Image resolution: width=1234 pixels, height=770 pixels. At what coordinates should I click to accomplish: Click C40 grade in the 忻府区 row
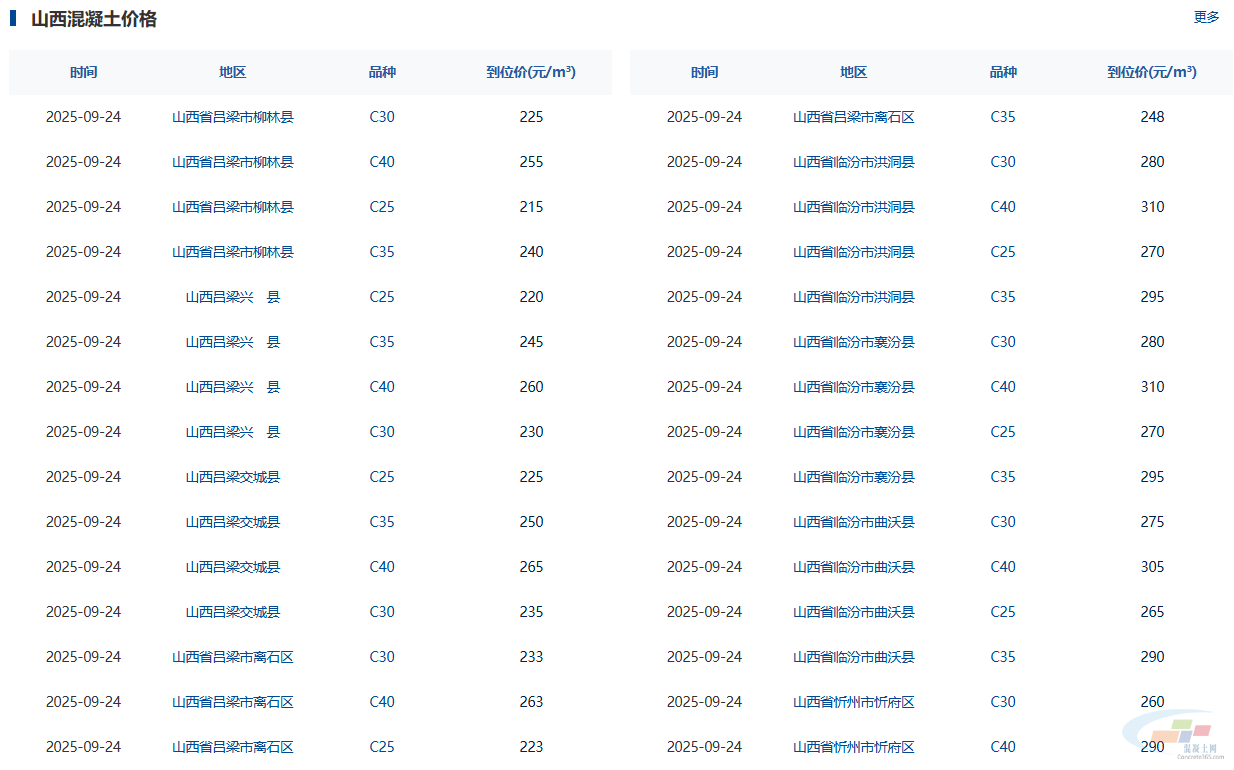click(x=1003, y=747)
